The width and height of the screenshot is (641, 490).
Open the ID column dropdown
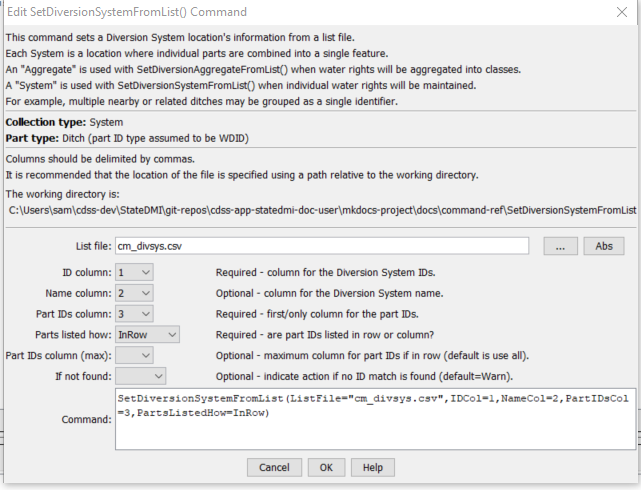pos(134,272)
